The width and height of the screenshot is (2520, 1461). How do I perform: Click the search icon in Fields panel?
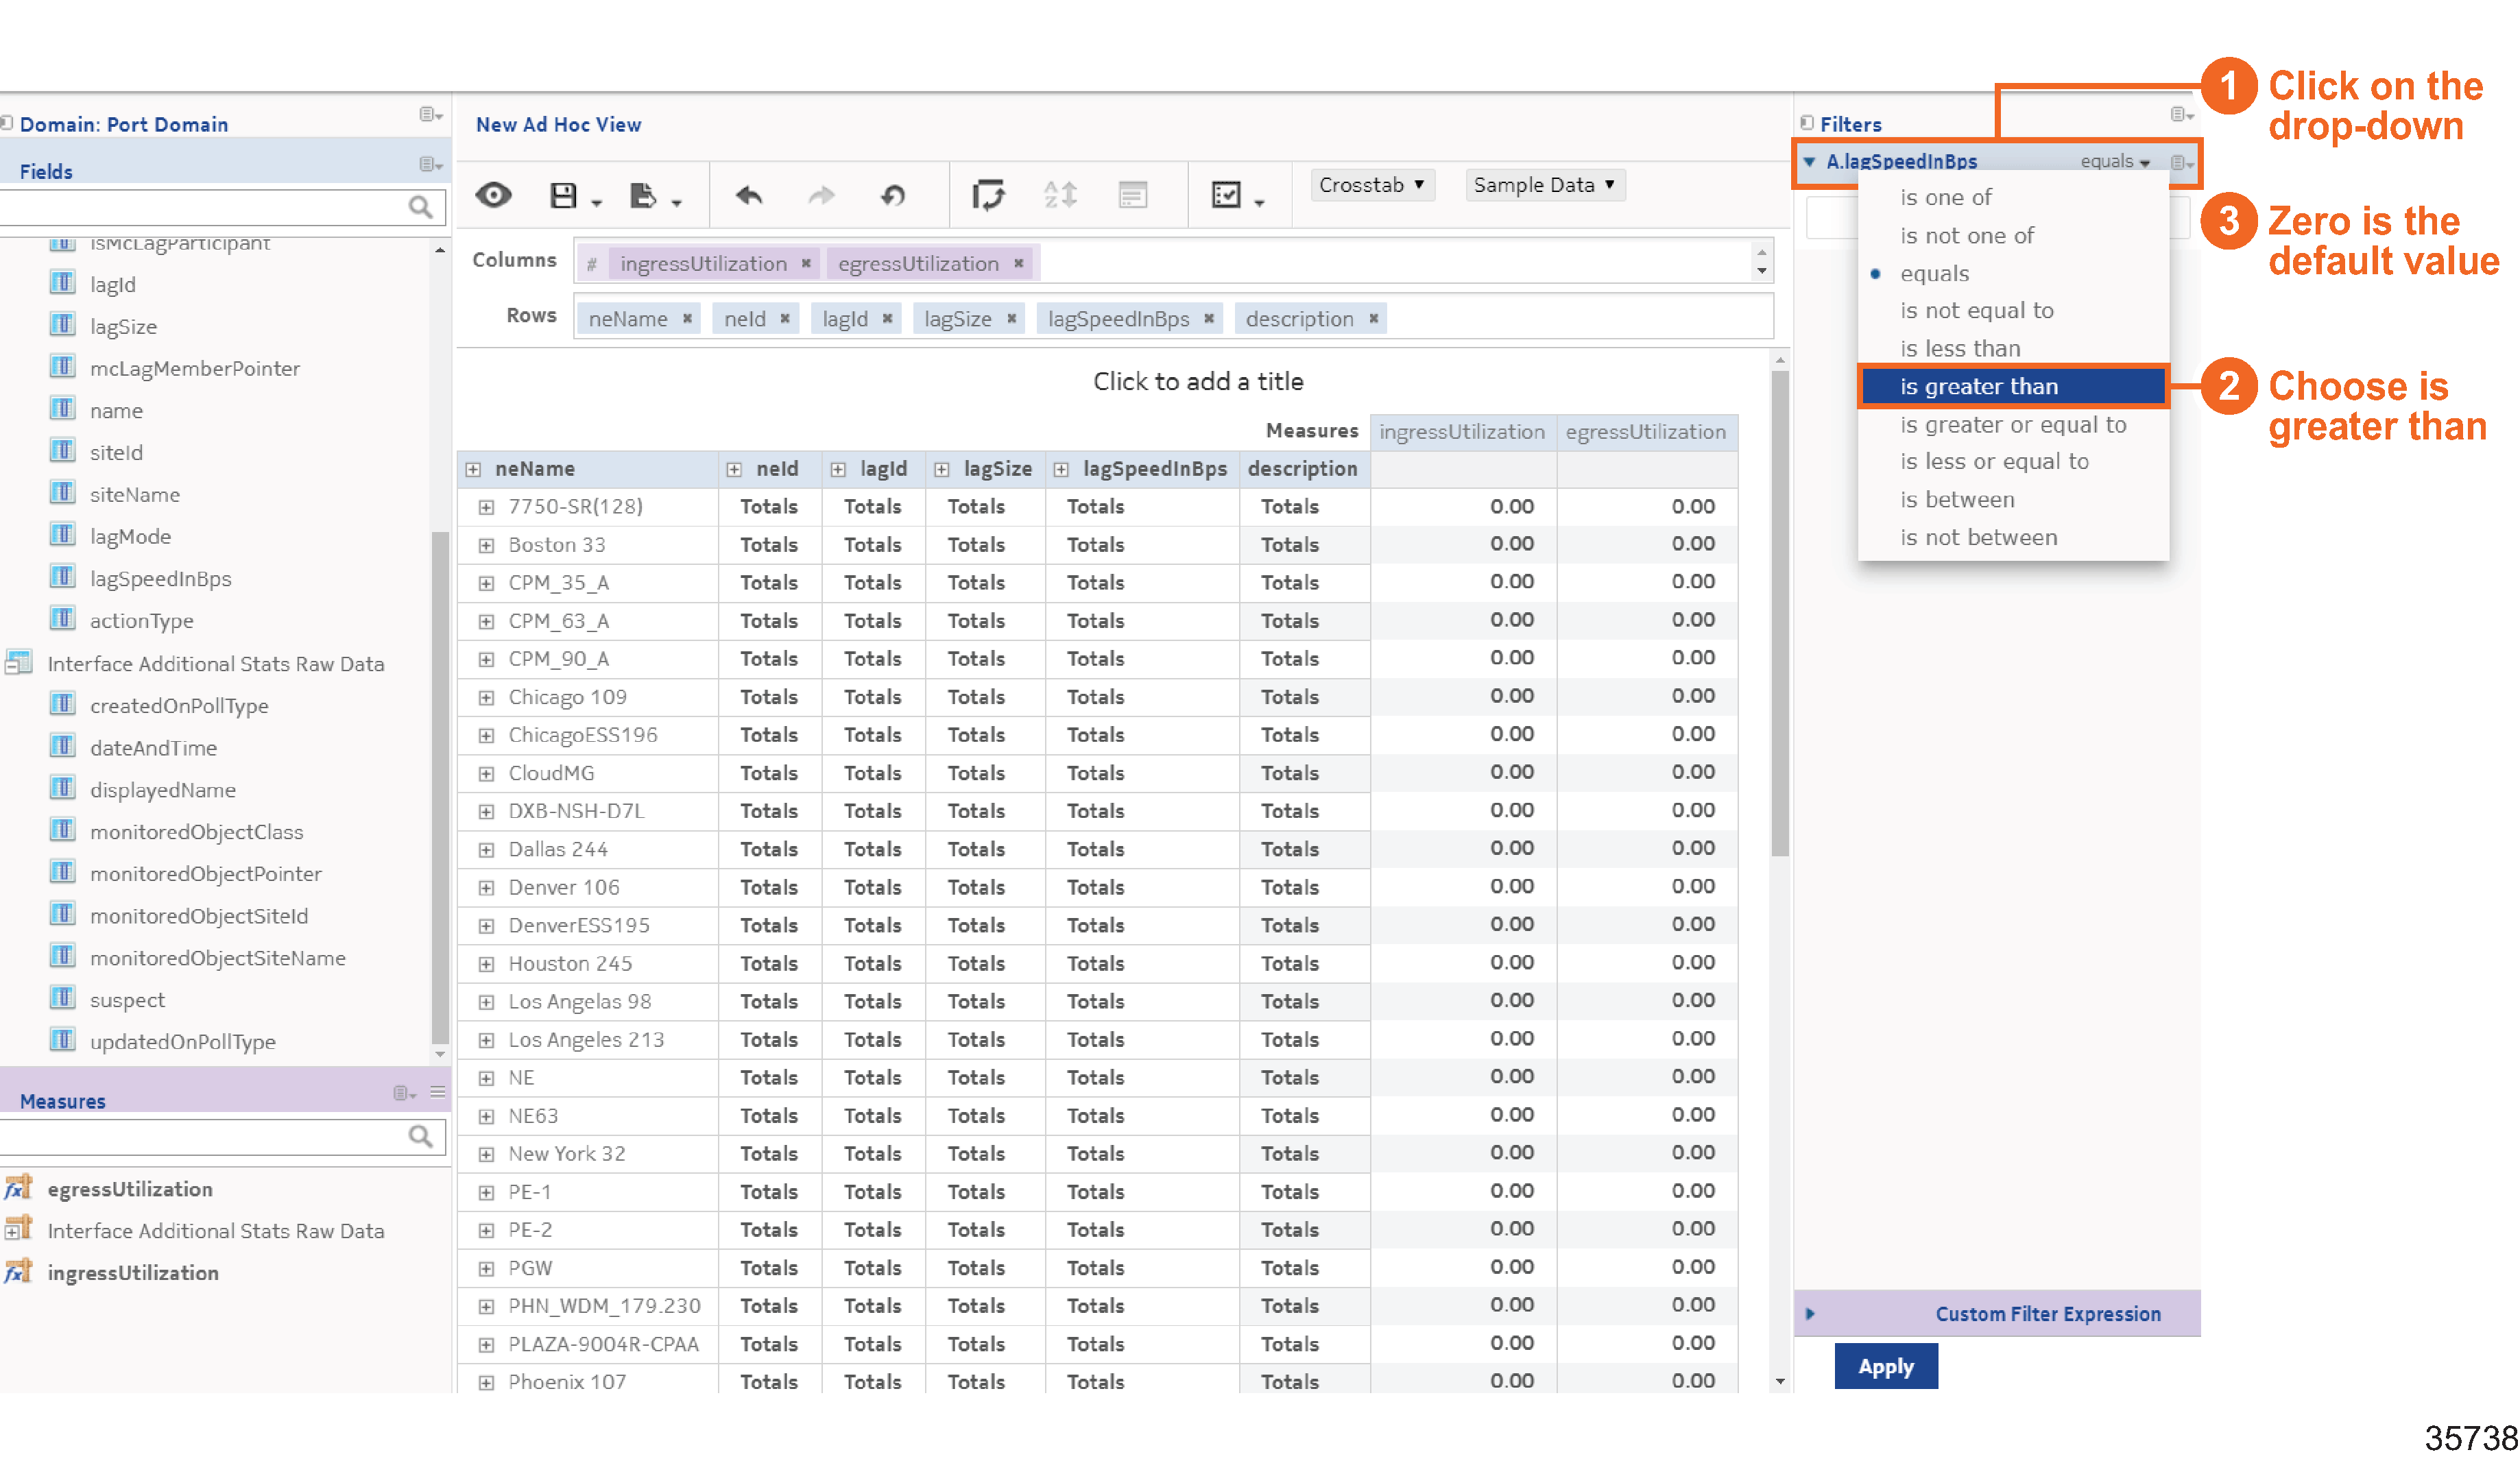point(420,207)
